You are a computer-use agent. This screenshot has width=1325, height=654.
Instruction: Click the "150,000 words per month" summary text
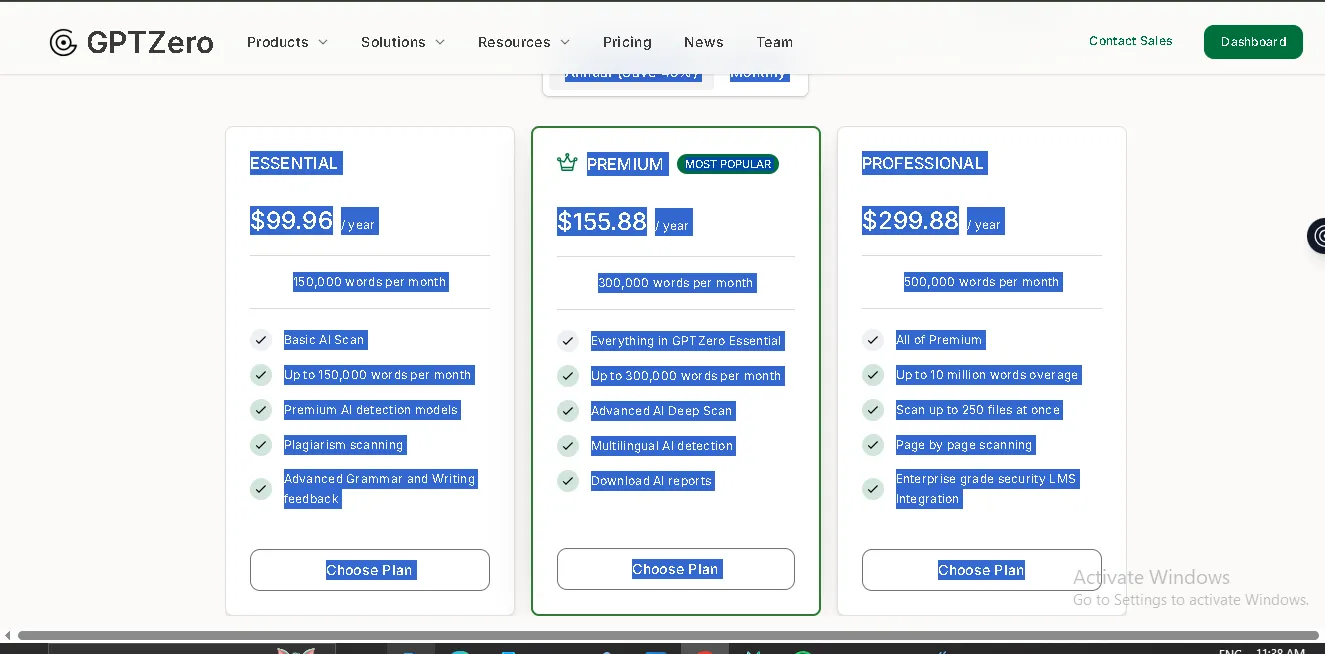tap(370, 282)
